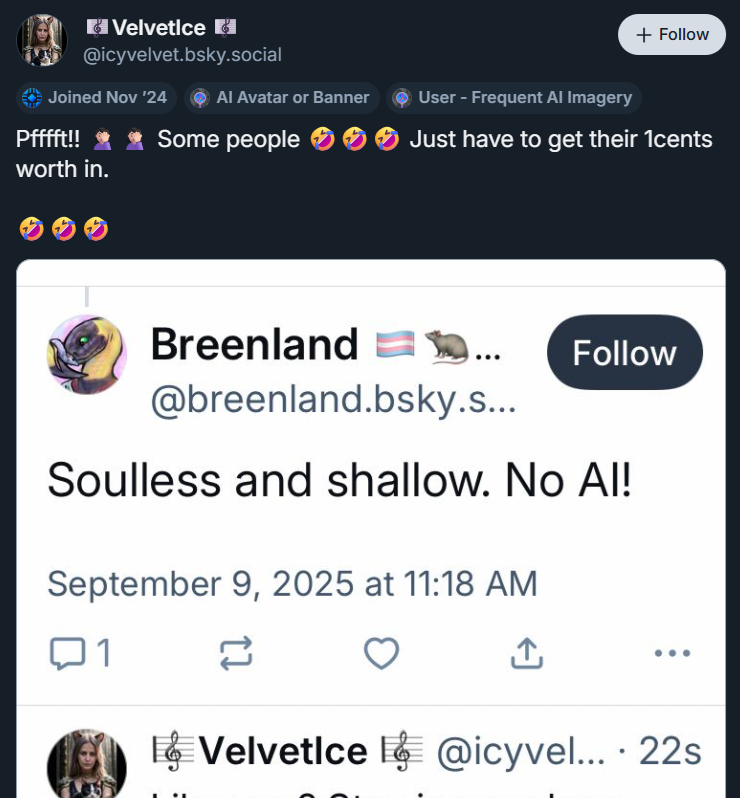Click the Follow button for VelvetIce
This screenshot has width=740, height=798.
672,34
